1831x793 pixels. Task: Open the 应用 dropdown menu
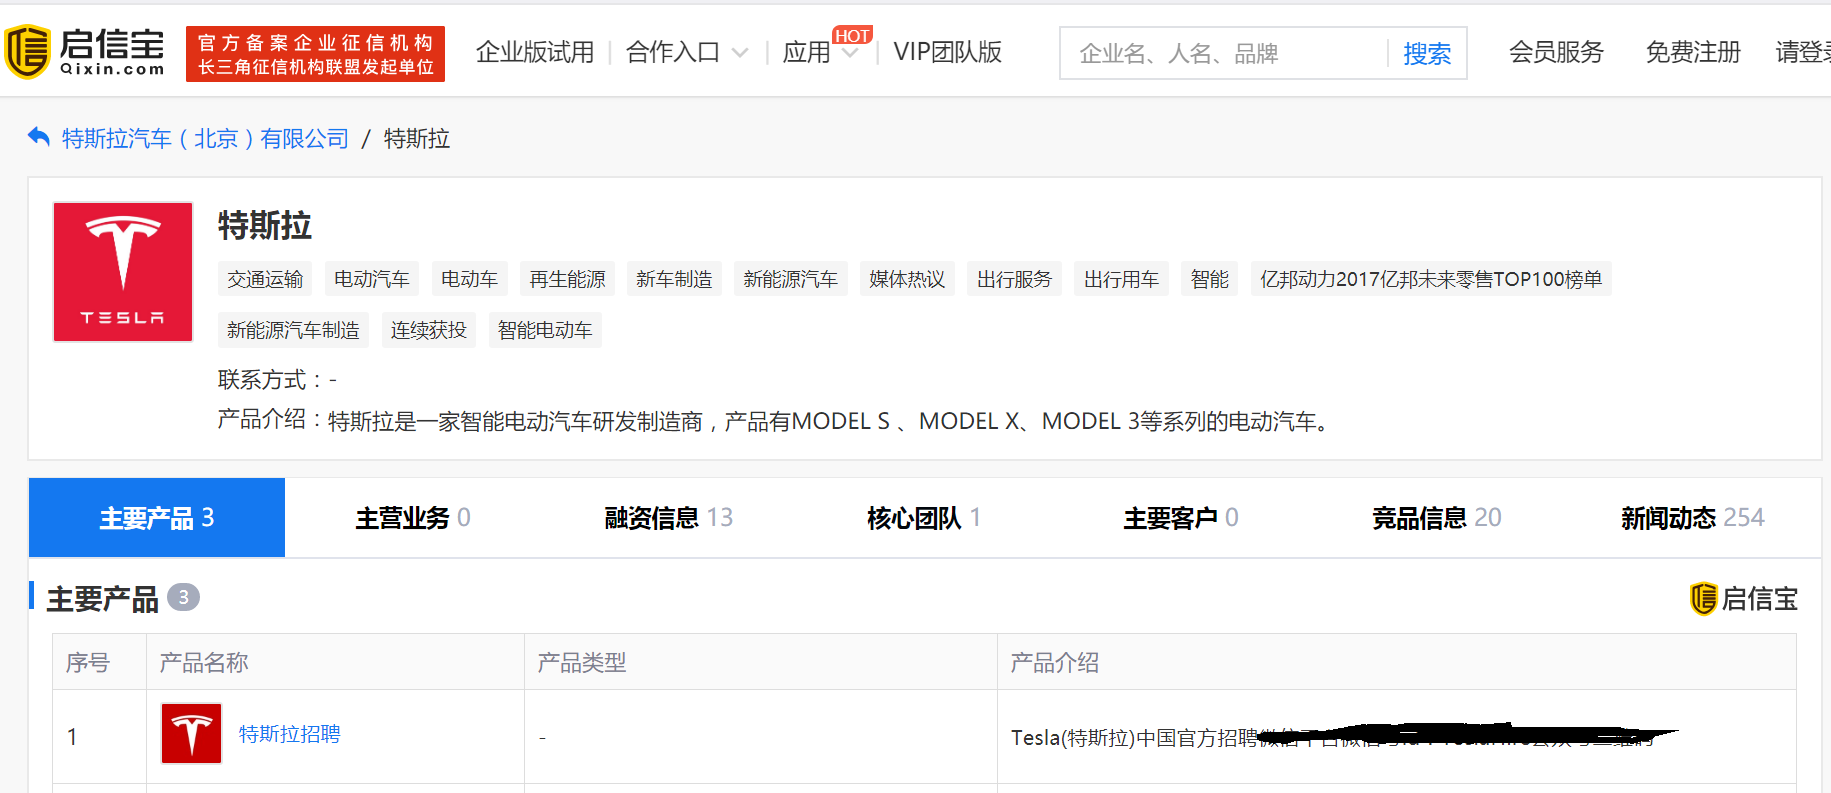pos(820,52)
